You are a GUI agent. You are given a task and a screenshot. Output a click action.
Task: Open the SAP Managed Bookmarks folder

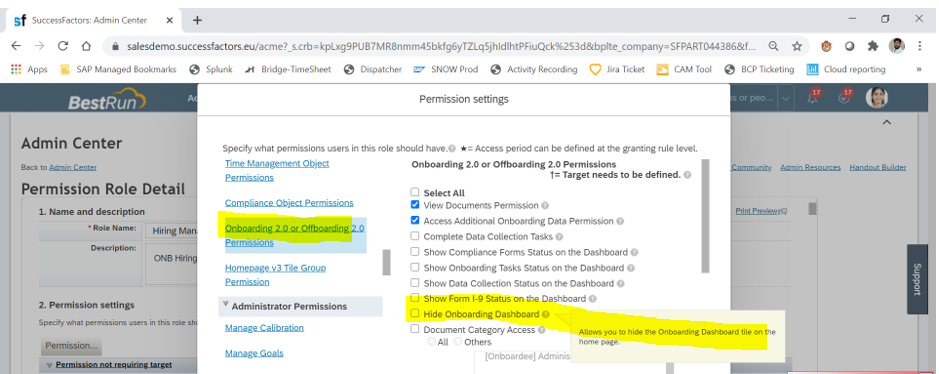pos(119,69)
